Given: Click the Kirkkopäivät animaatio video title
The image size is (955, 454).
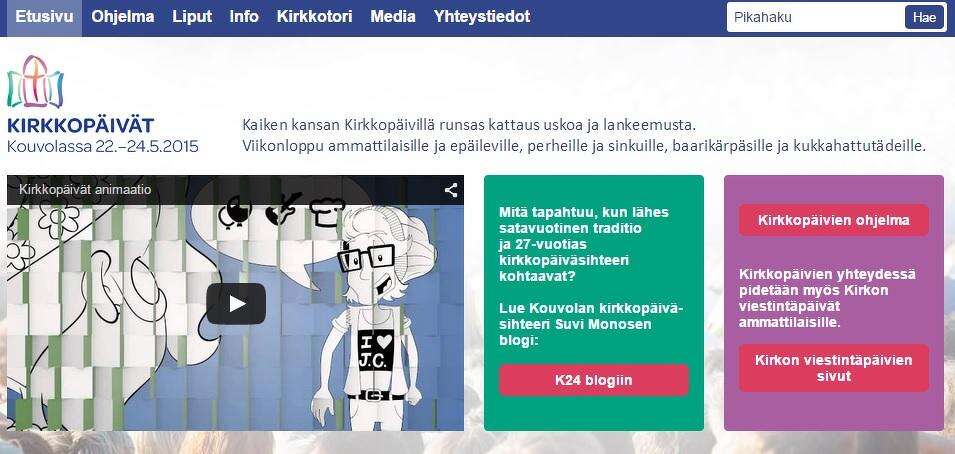Looking at the screenshot, I should point(85,190).
